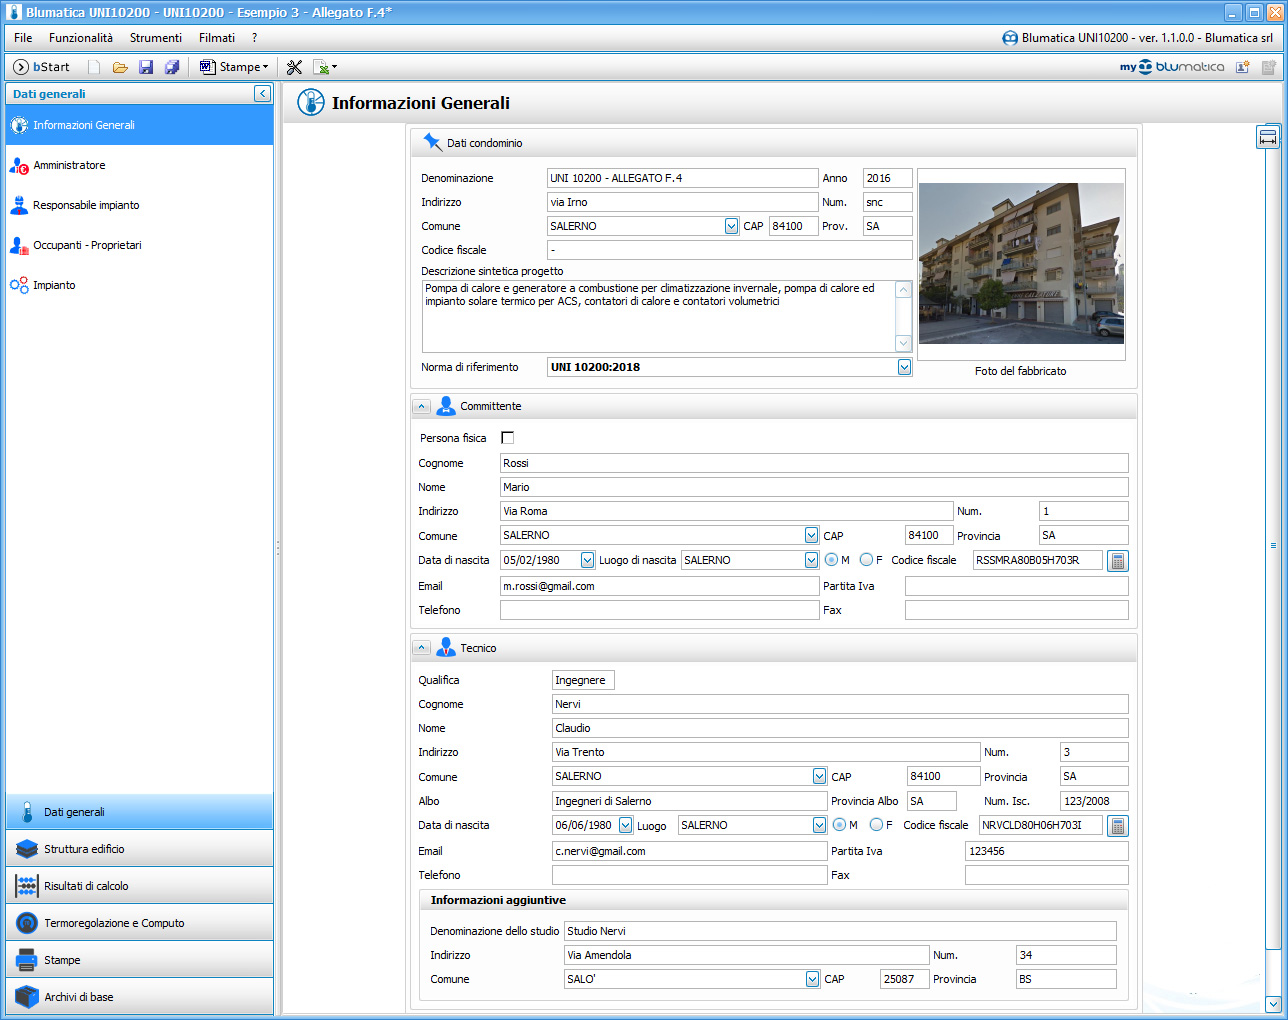
Task: Select M gender radio for Tecnico
Action: tap(839, 825)
